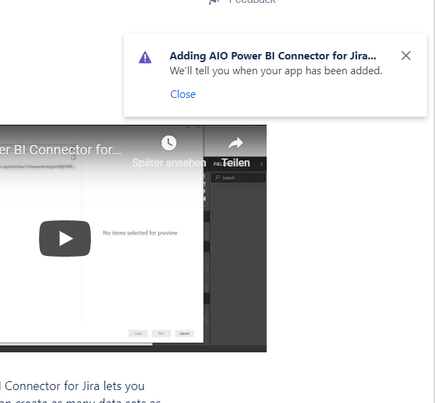This screenshot has width=435, height=403.
Task: Dismiss the notification with the X icon
Action: [x=406, y=56]
